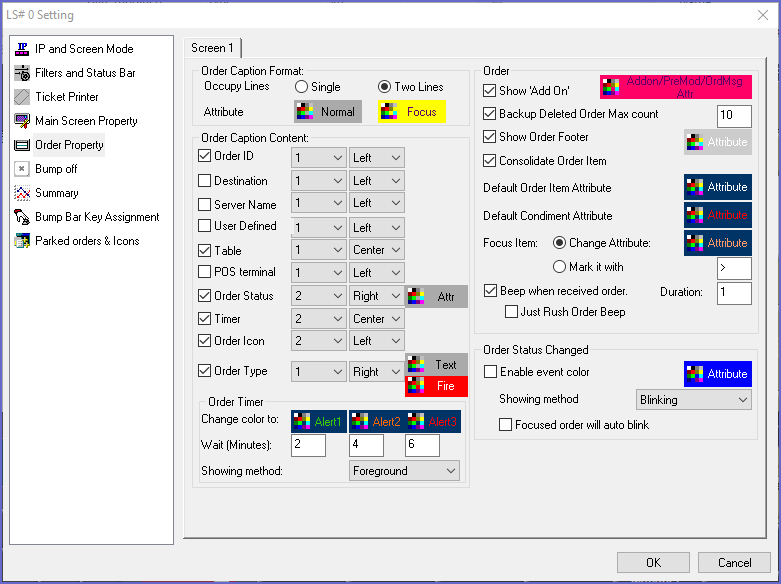Click the Alert3 color button
Screen dimensions: 781x584
pos(433,422)
